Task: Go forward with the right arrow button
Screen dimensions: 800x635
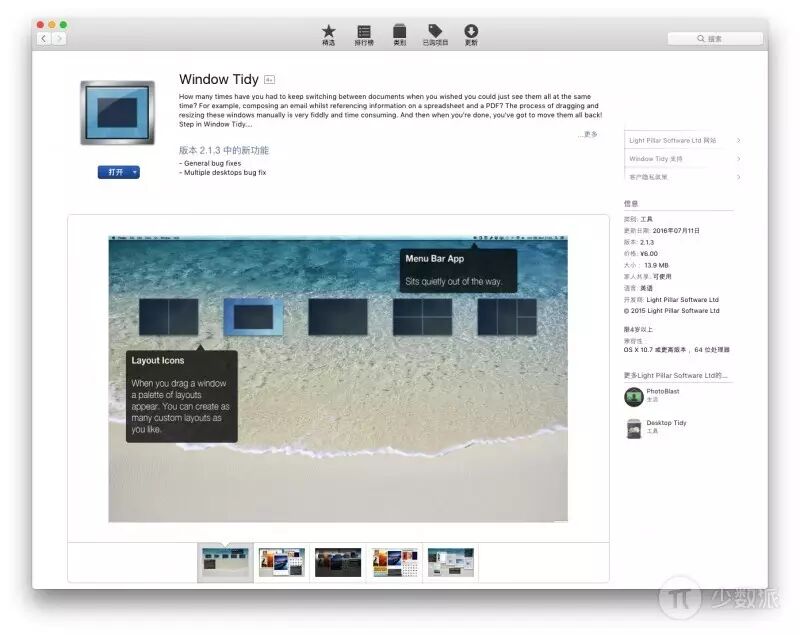Action: 59,38
